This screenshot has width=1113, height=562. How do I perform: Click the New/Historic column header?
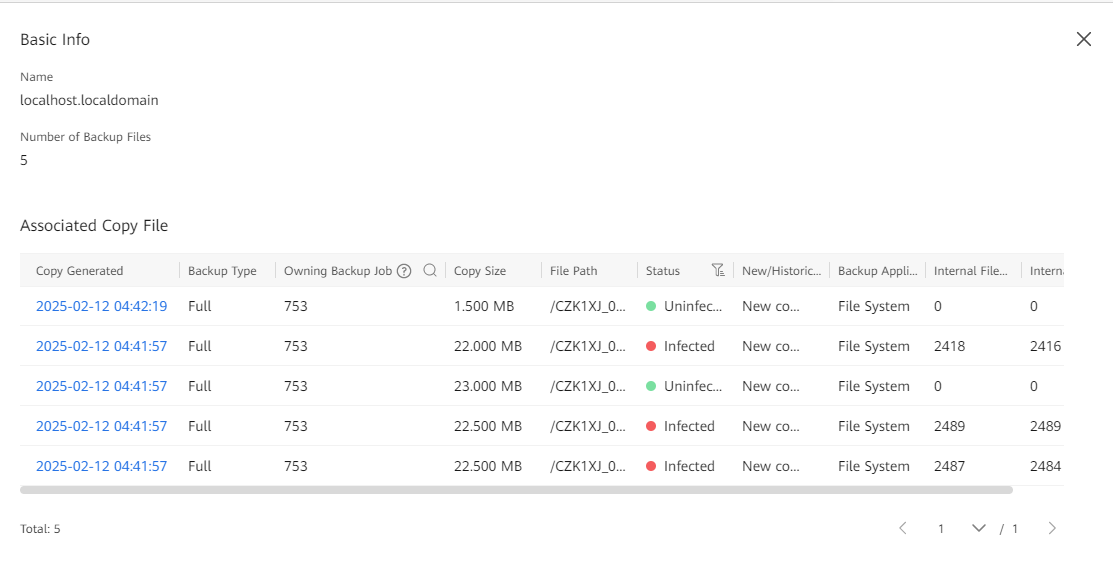(x=781, y=271)
